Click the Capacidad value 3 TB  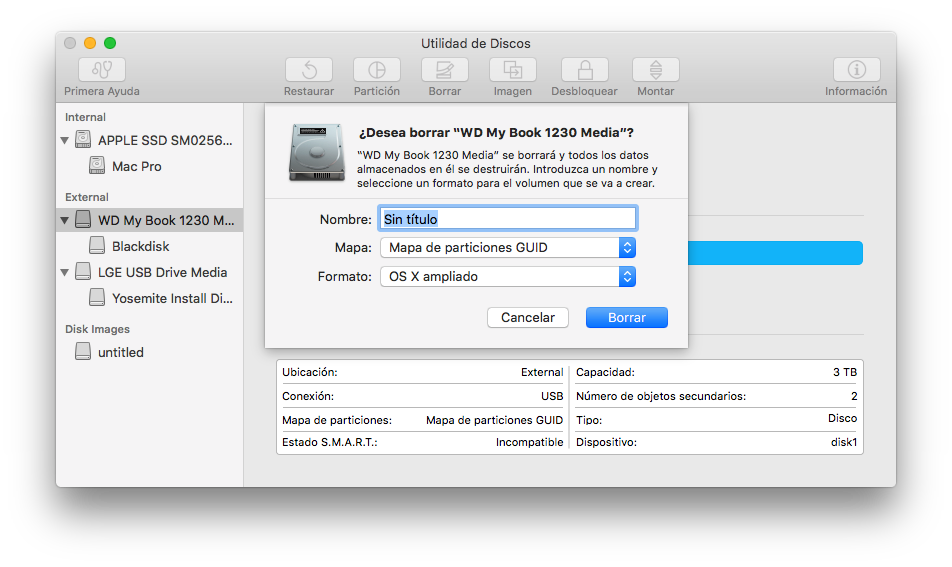click(845, 372)
